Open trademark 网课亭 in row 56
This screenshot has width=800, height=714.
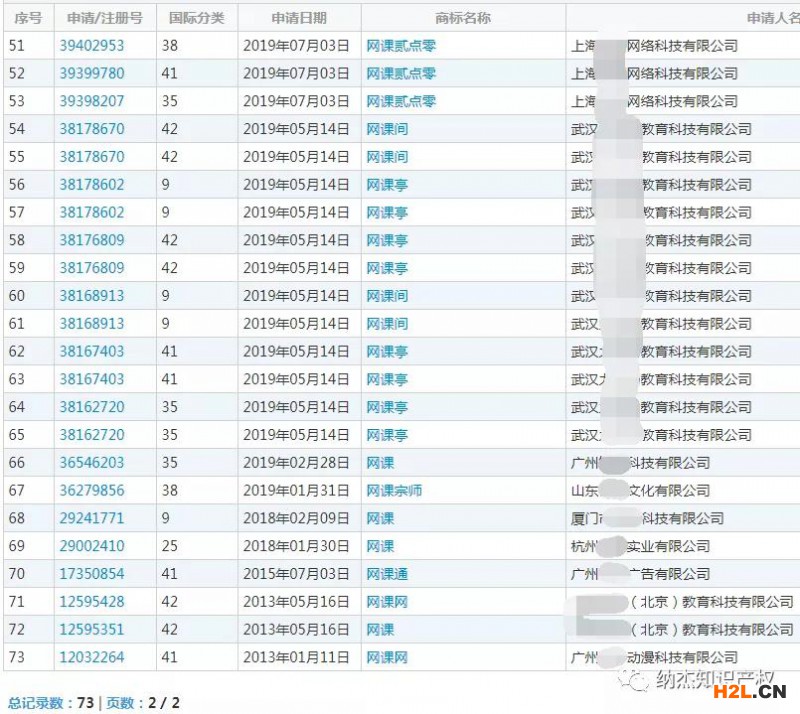tap(387, 185)
